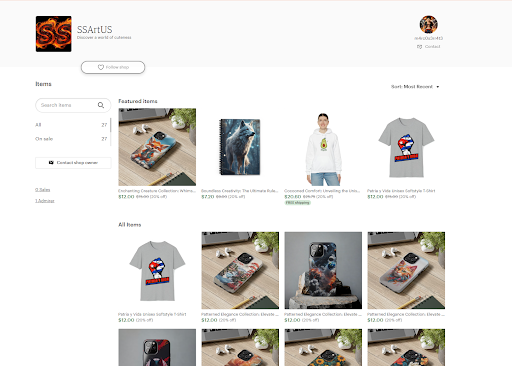Click the FREE shipping badge

tap(297, 203)
